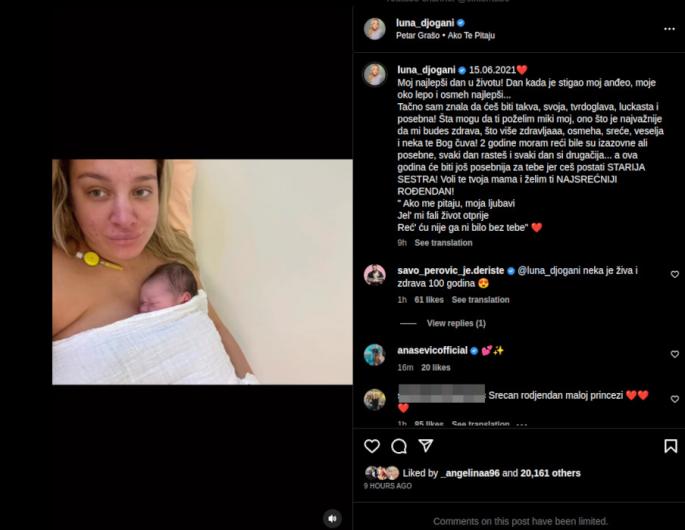Click See translation under savo_perovic's comment
Viewport: 685px width, 530px height.
click(x=480, y=300)
